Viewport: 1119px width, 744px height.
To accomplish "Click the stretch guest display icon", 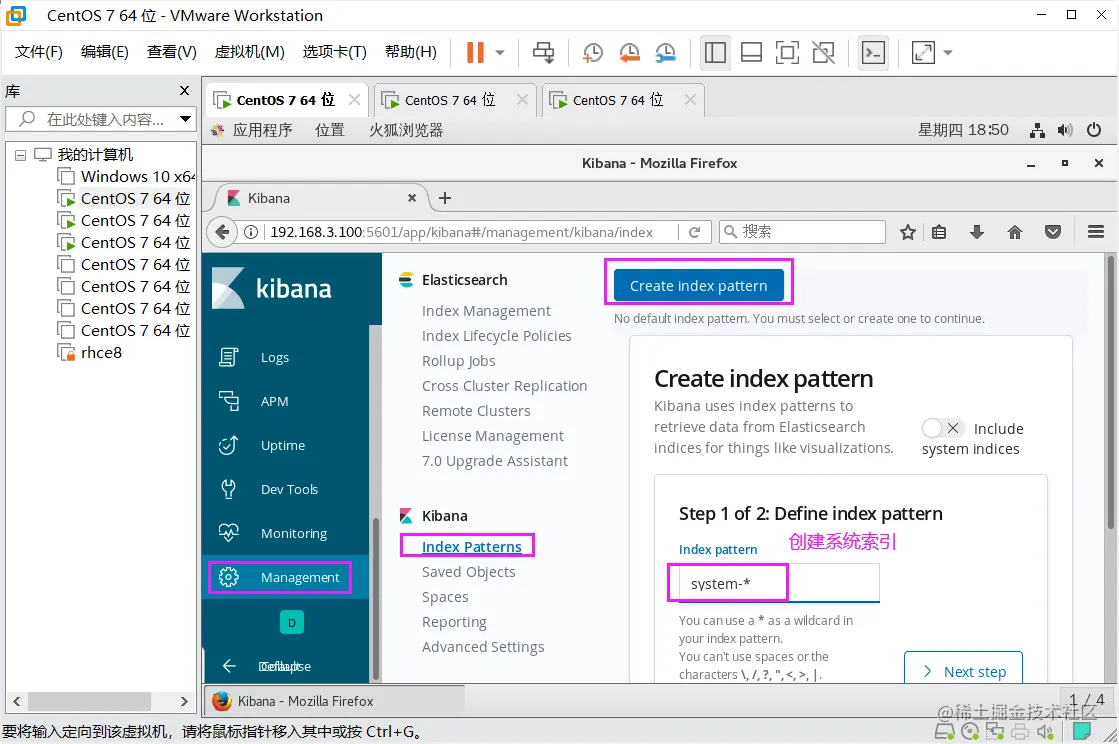I will [x=923, y=52].
